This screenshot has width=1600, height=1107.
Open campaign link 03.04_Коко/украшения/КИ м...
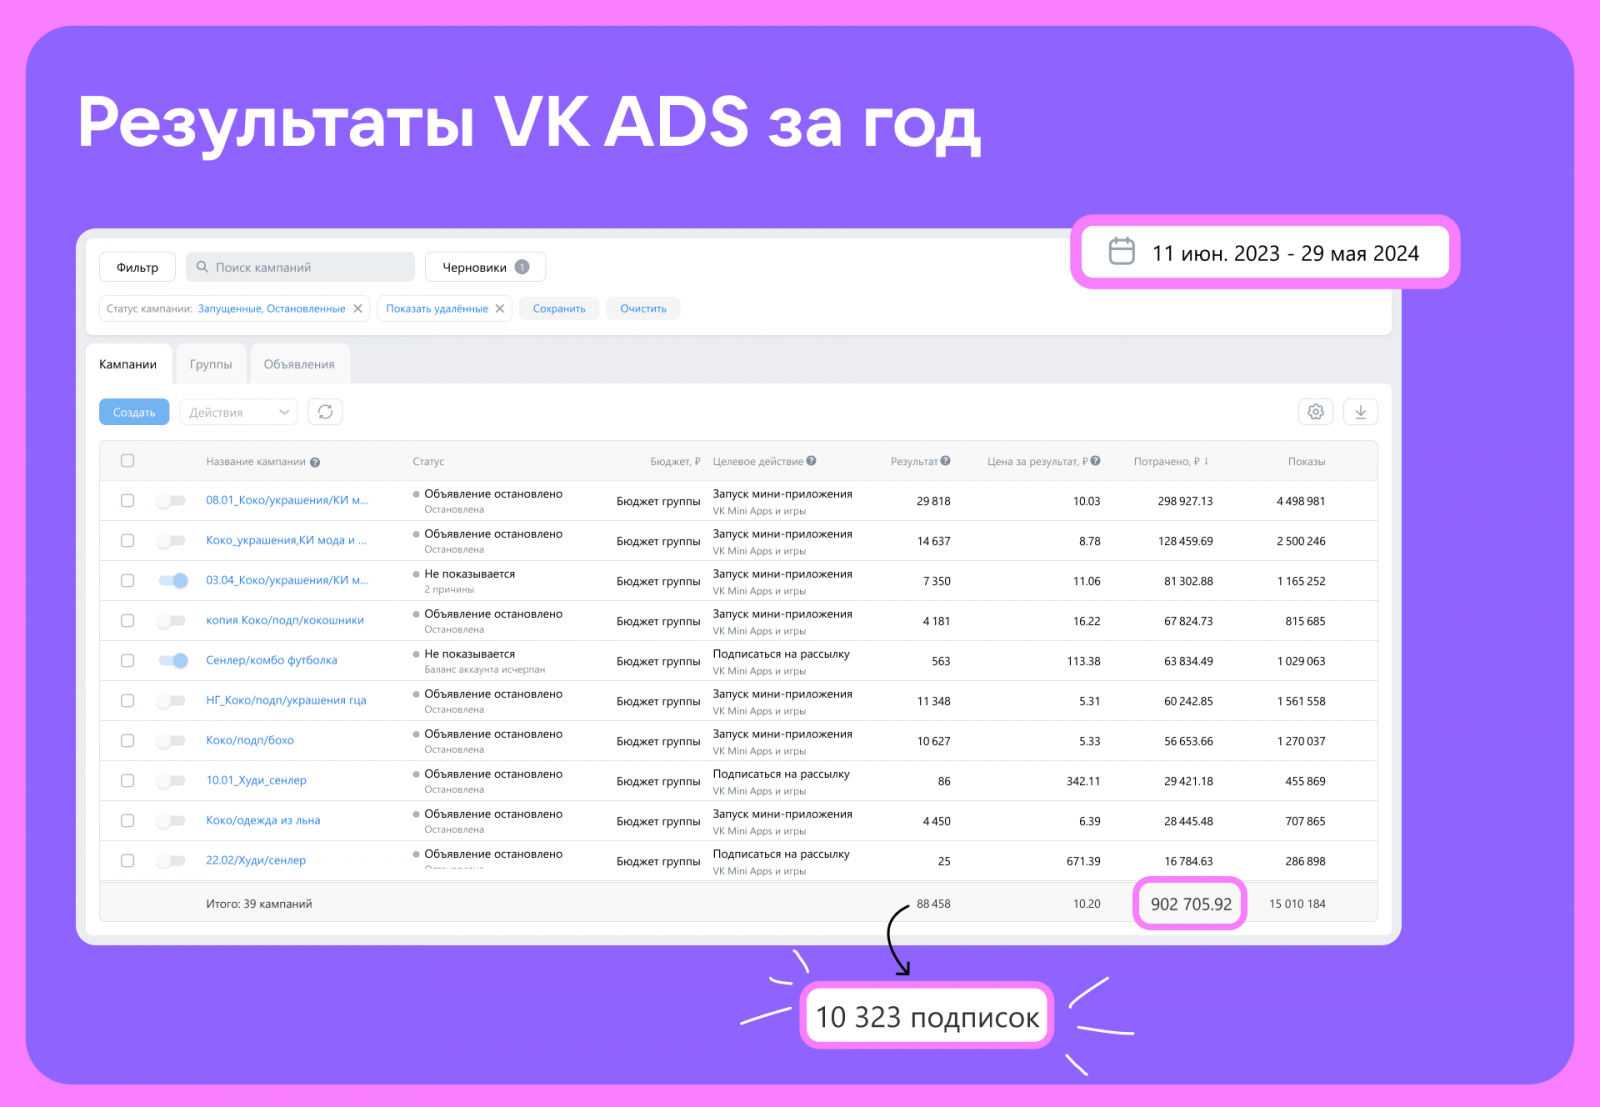point(287,580)
